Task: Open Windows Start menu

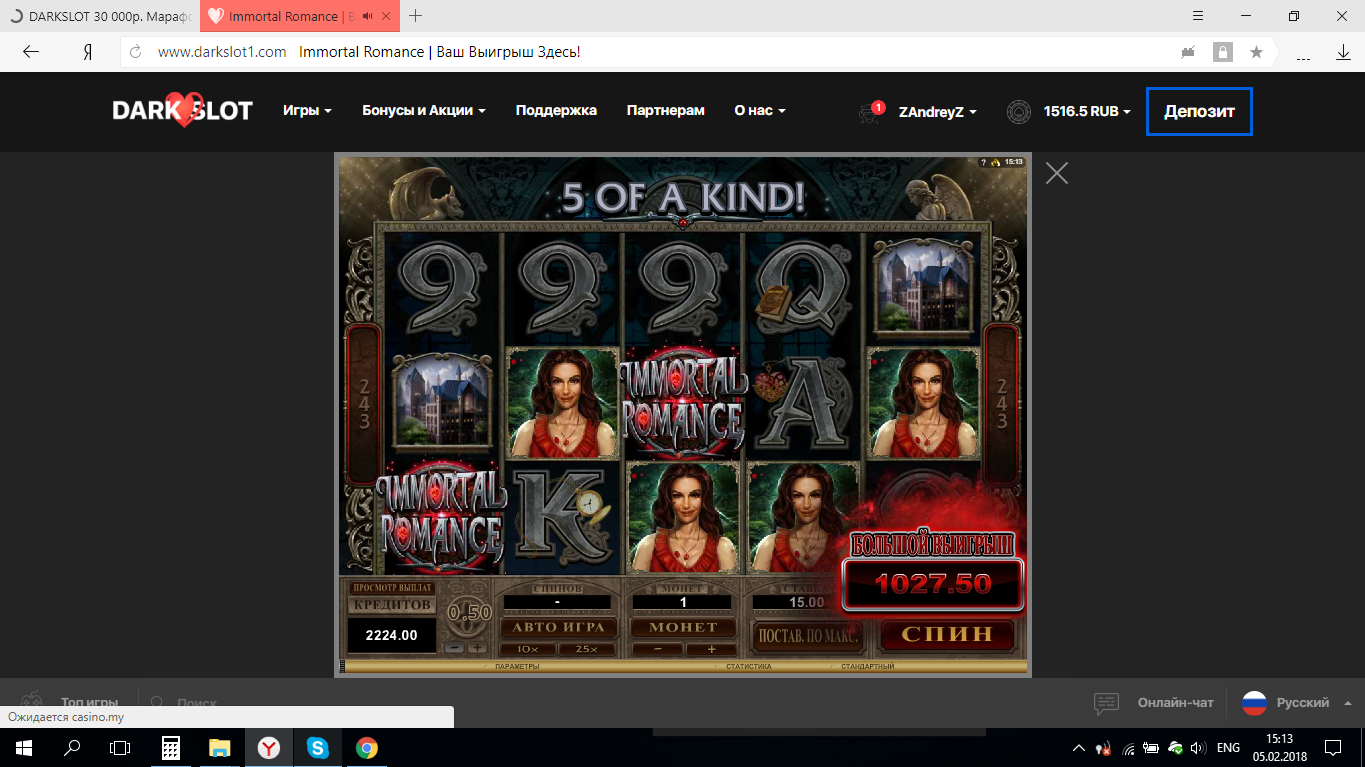Action: click(23, 747)
